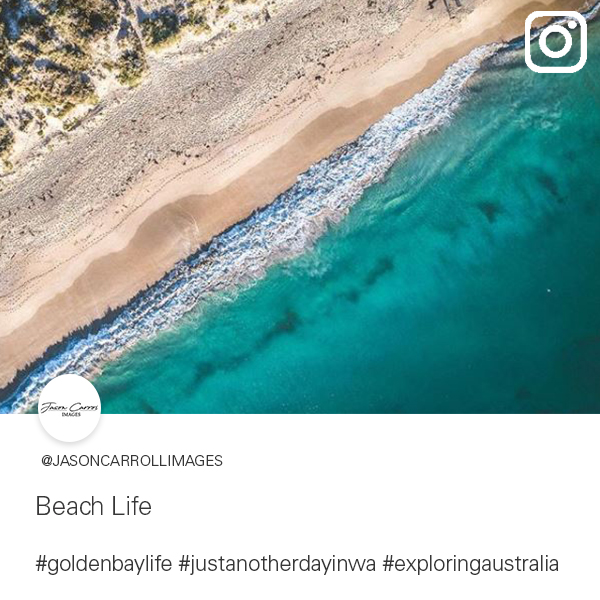Click the word IMAGES inside the avatar
Viewport: 600px width, 600px height.
click(71, 414)
